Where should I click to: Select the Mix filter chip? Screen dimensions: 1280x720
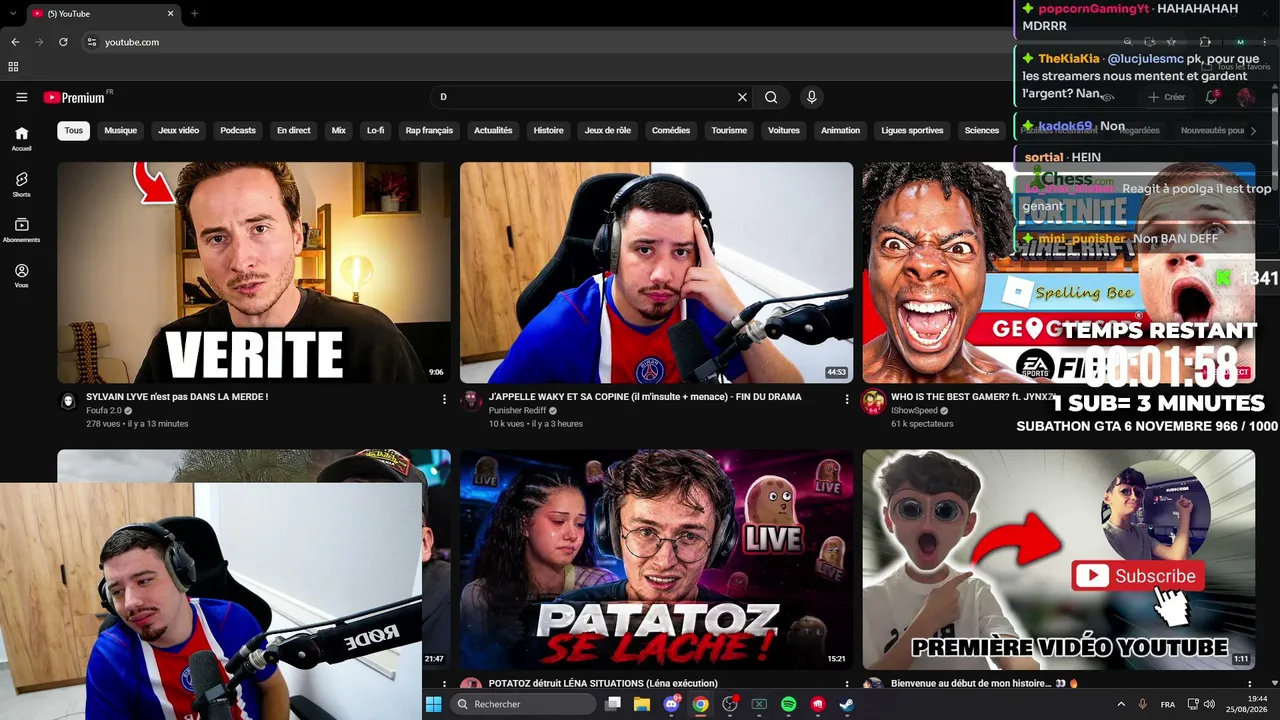pos(339,130)
